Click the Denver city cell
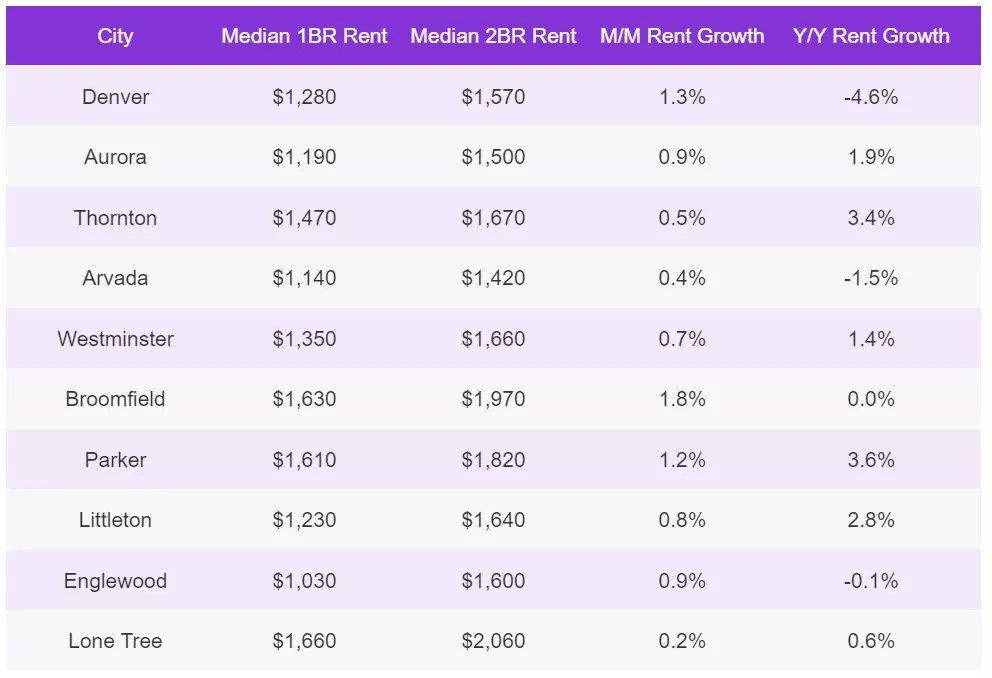This screenshot has height=678, width=992. [x=115, y=97]
